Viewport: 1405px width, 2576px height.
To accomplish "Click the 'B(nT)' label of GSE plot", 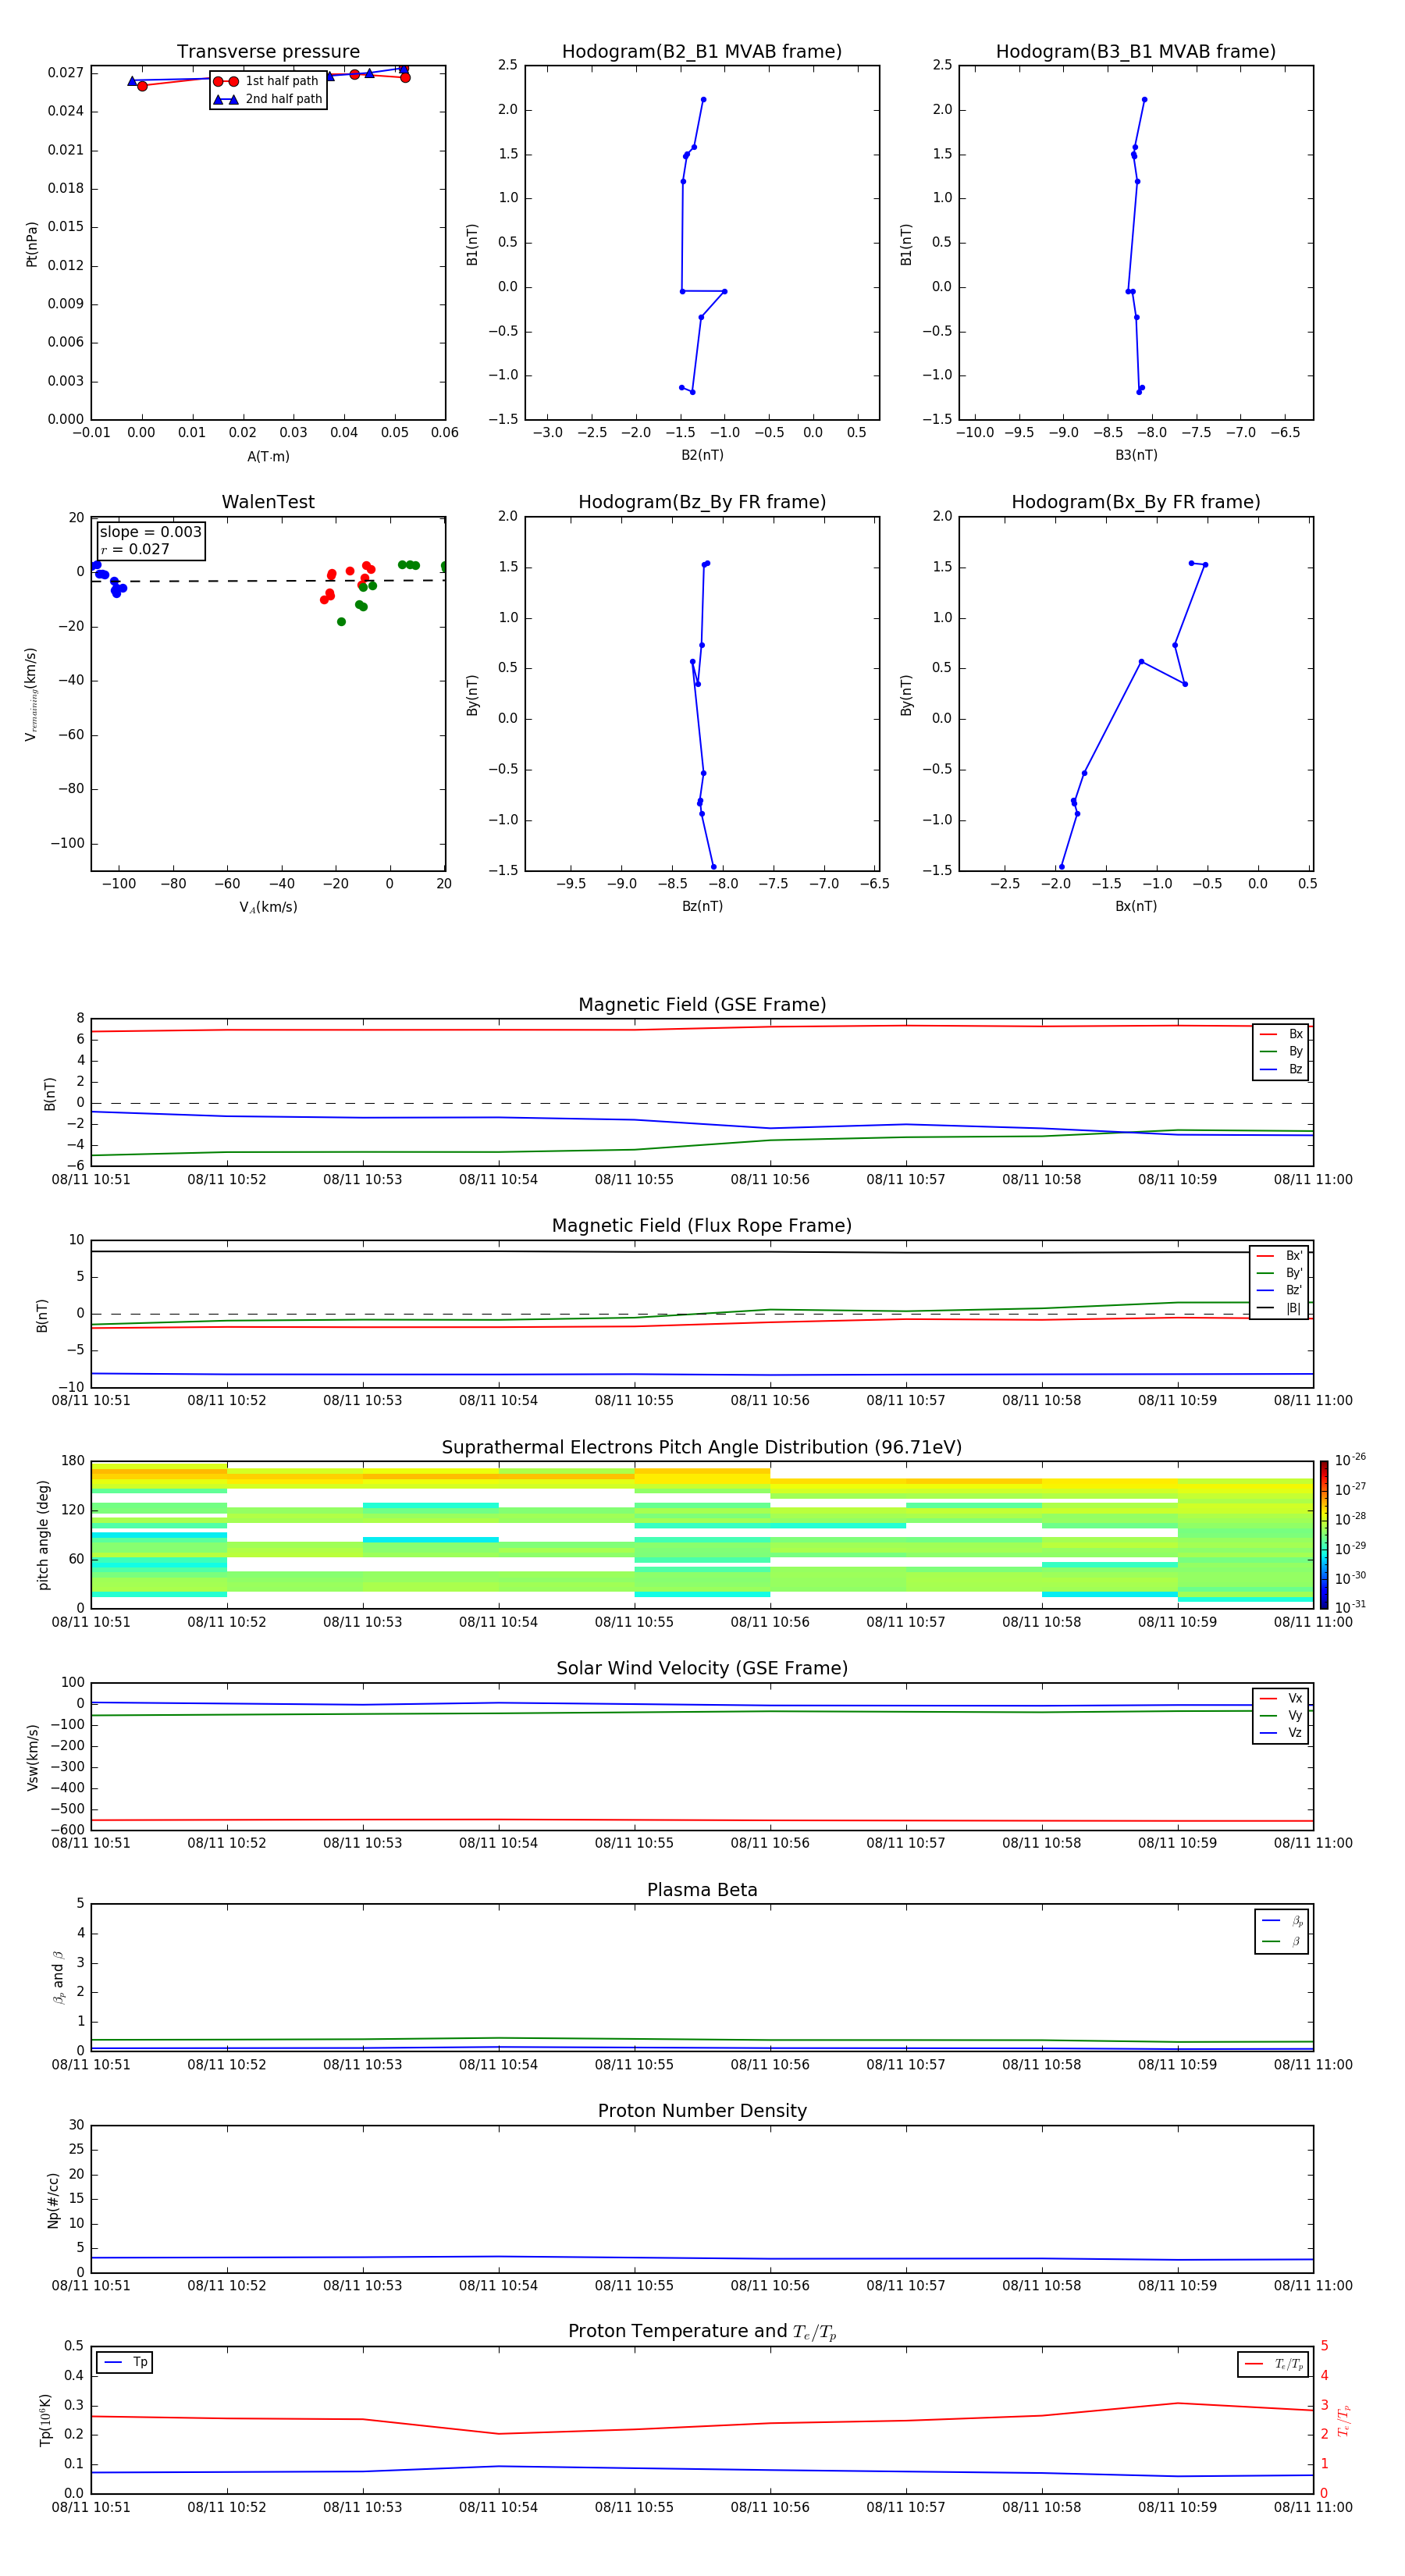I will [50, 1094].
